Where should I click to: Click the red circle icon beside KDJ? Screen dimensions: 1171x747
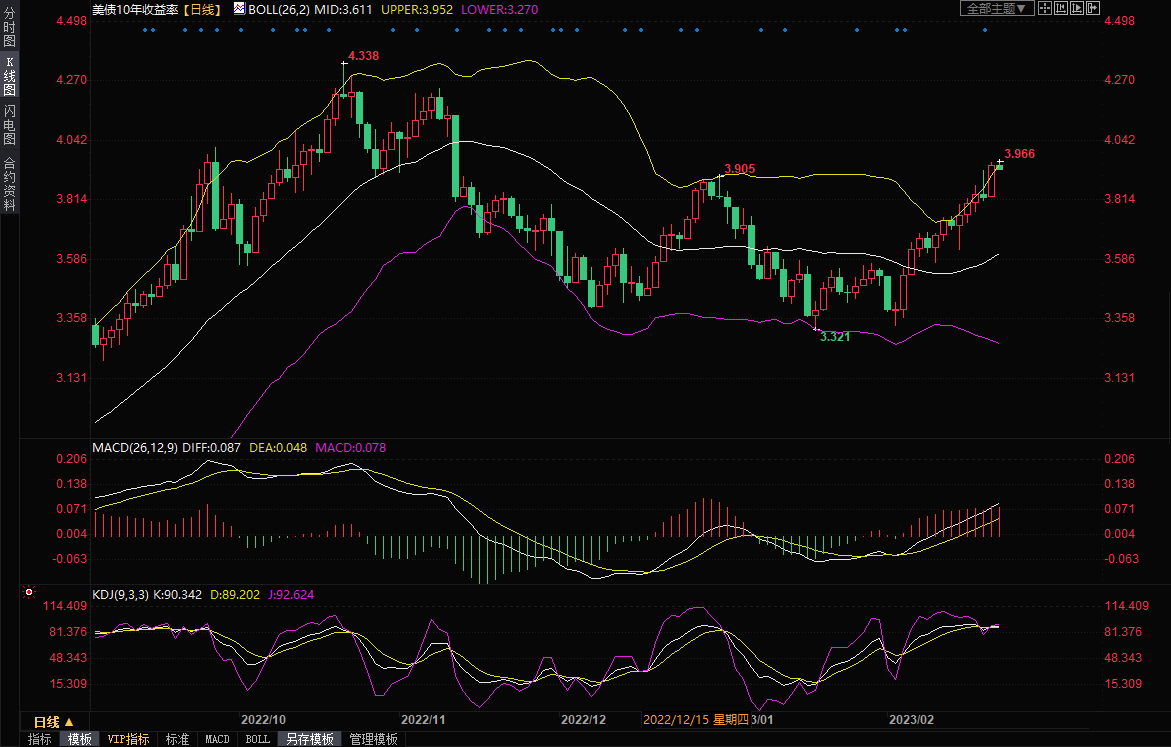(x=28, y=593)
